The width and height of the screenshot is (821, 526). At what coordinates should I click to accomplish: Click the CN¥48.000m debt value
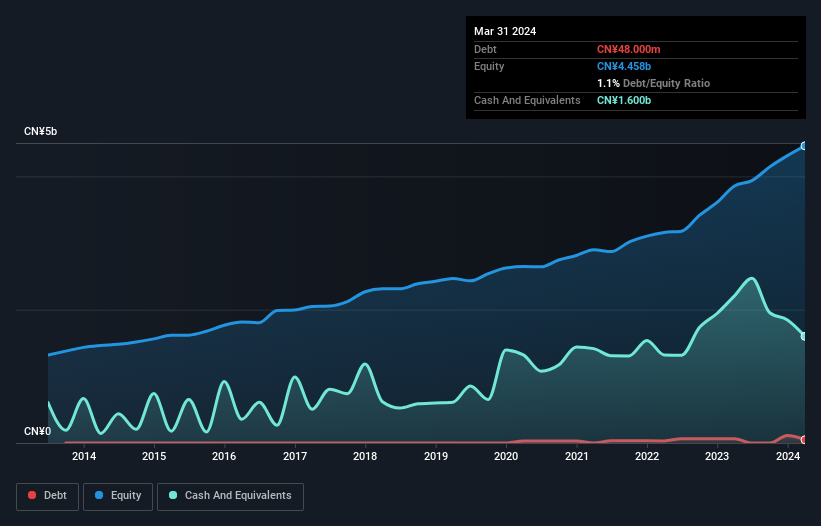pos(628,49)
